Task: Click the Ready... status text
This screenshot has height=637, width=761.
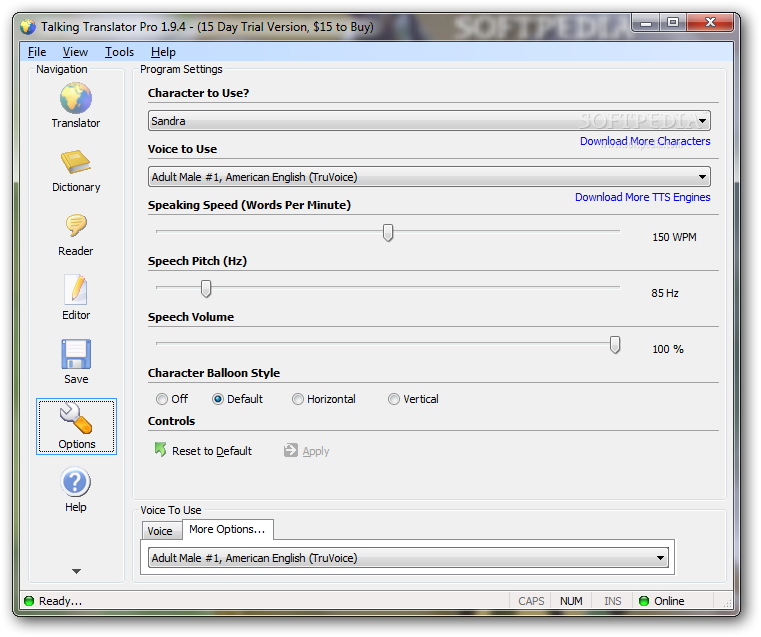Action: 61,601
